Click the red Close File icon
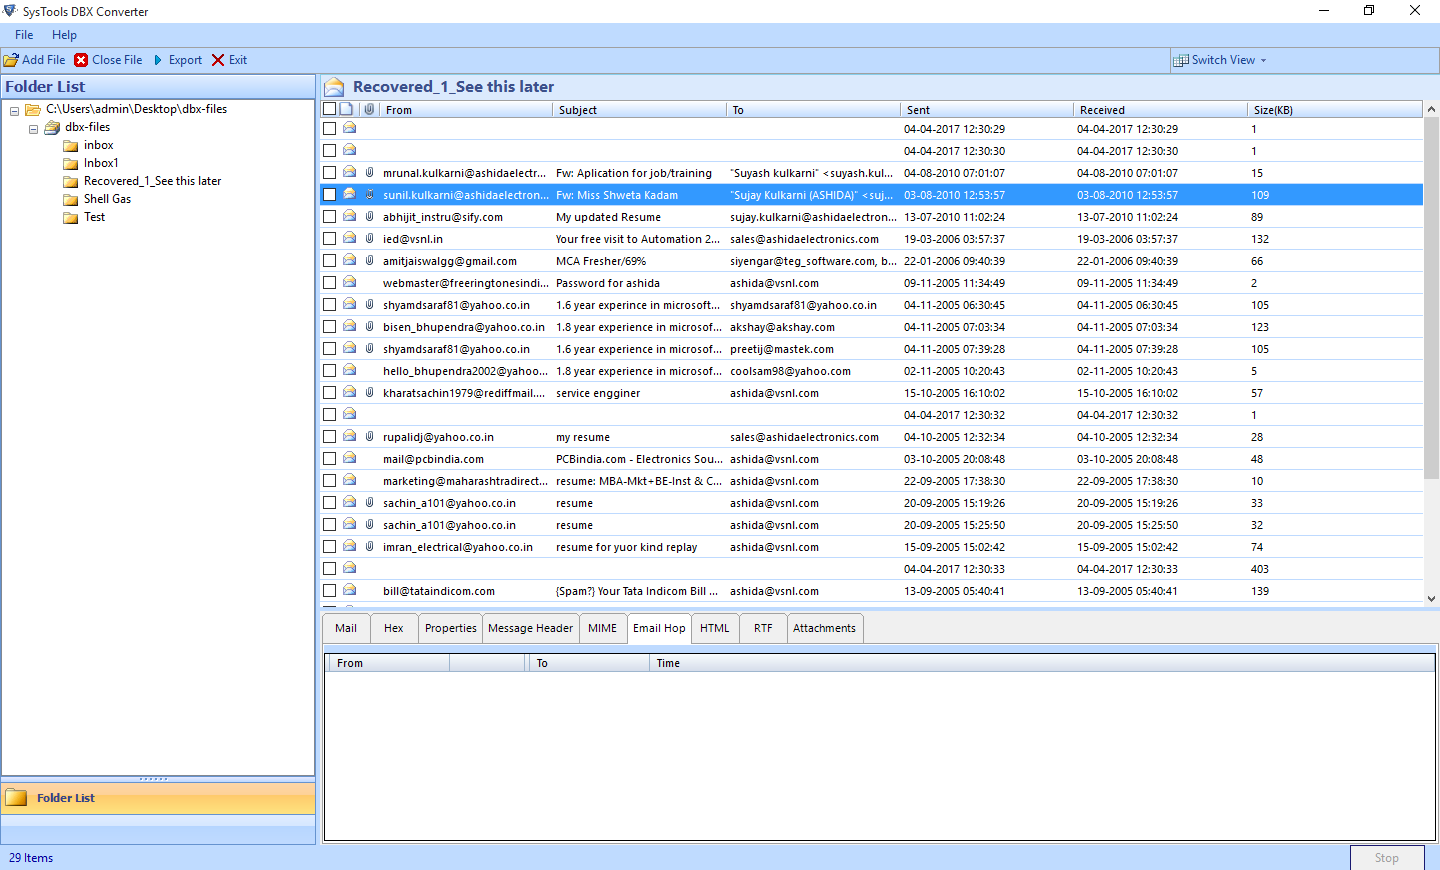 (x=81, y=60)
